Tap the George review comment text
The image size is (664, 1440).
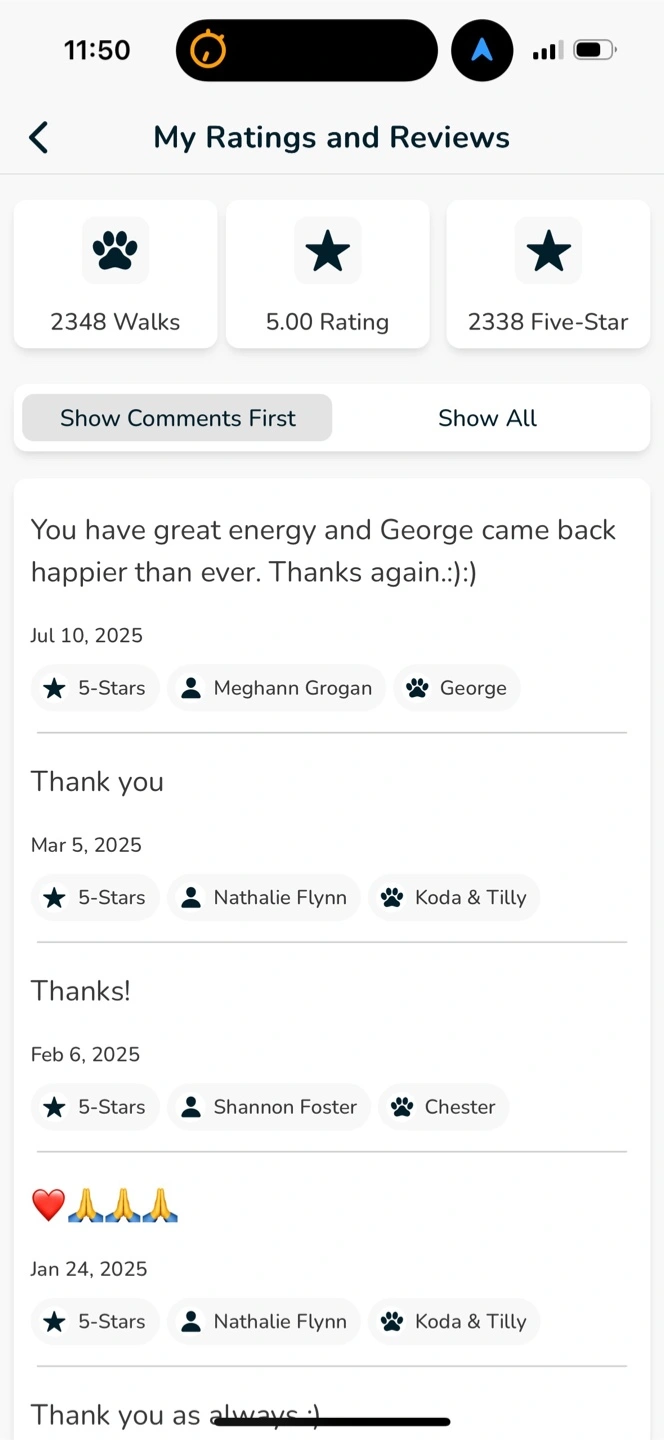coord(323,550)
